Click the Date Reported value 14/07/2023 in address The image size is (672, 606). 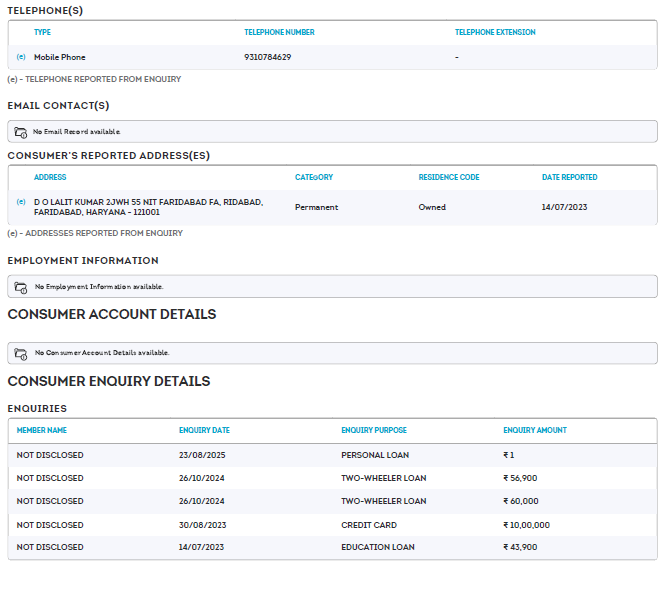[x=563, y=207]
